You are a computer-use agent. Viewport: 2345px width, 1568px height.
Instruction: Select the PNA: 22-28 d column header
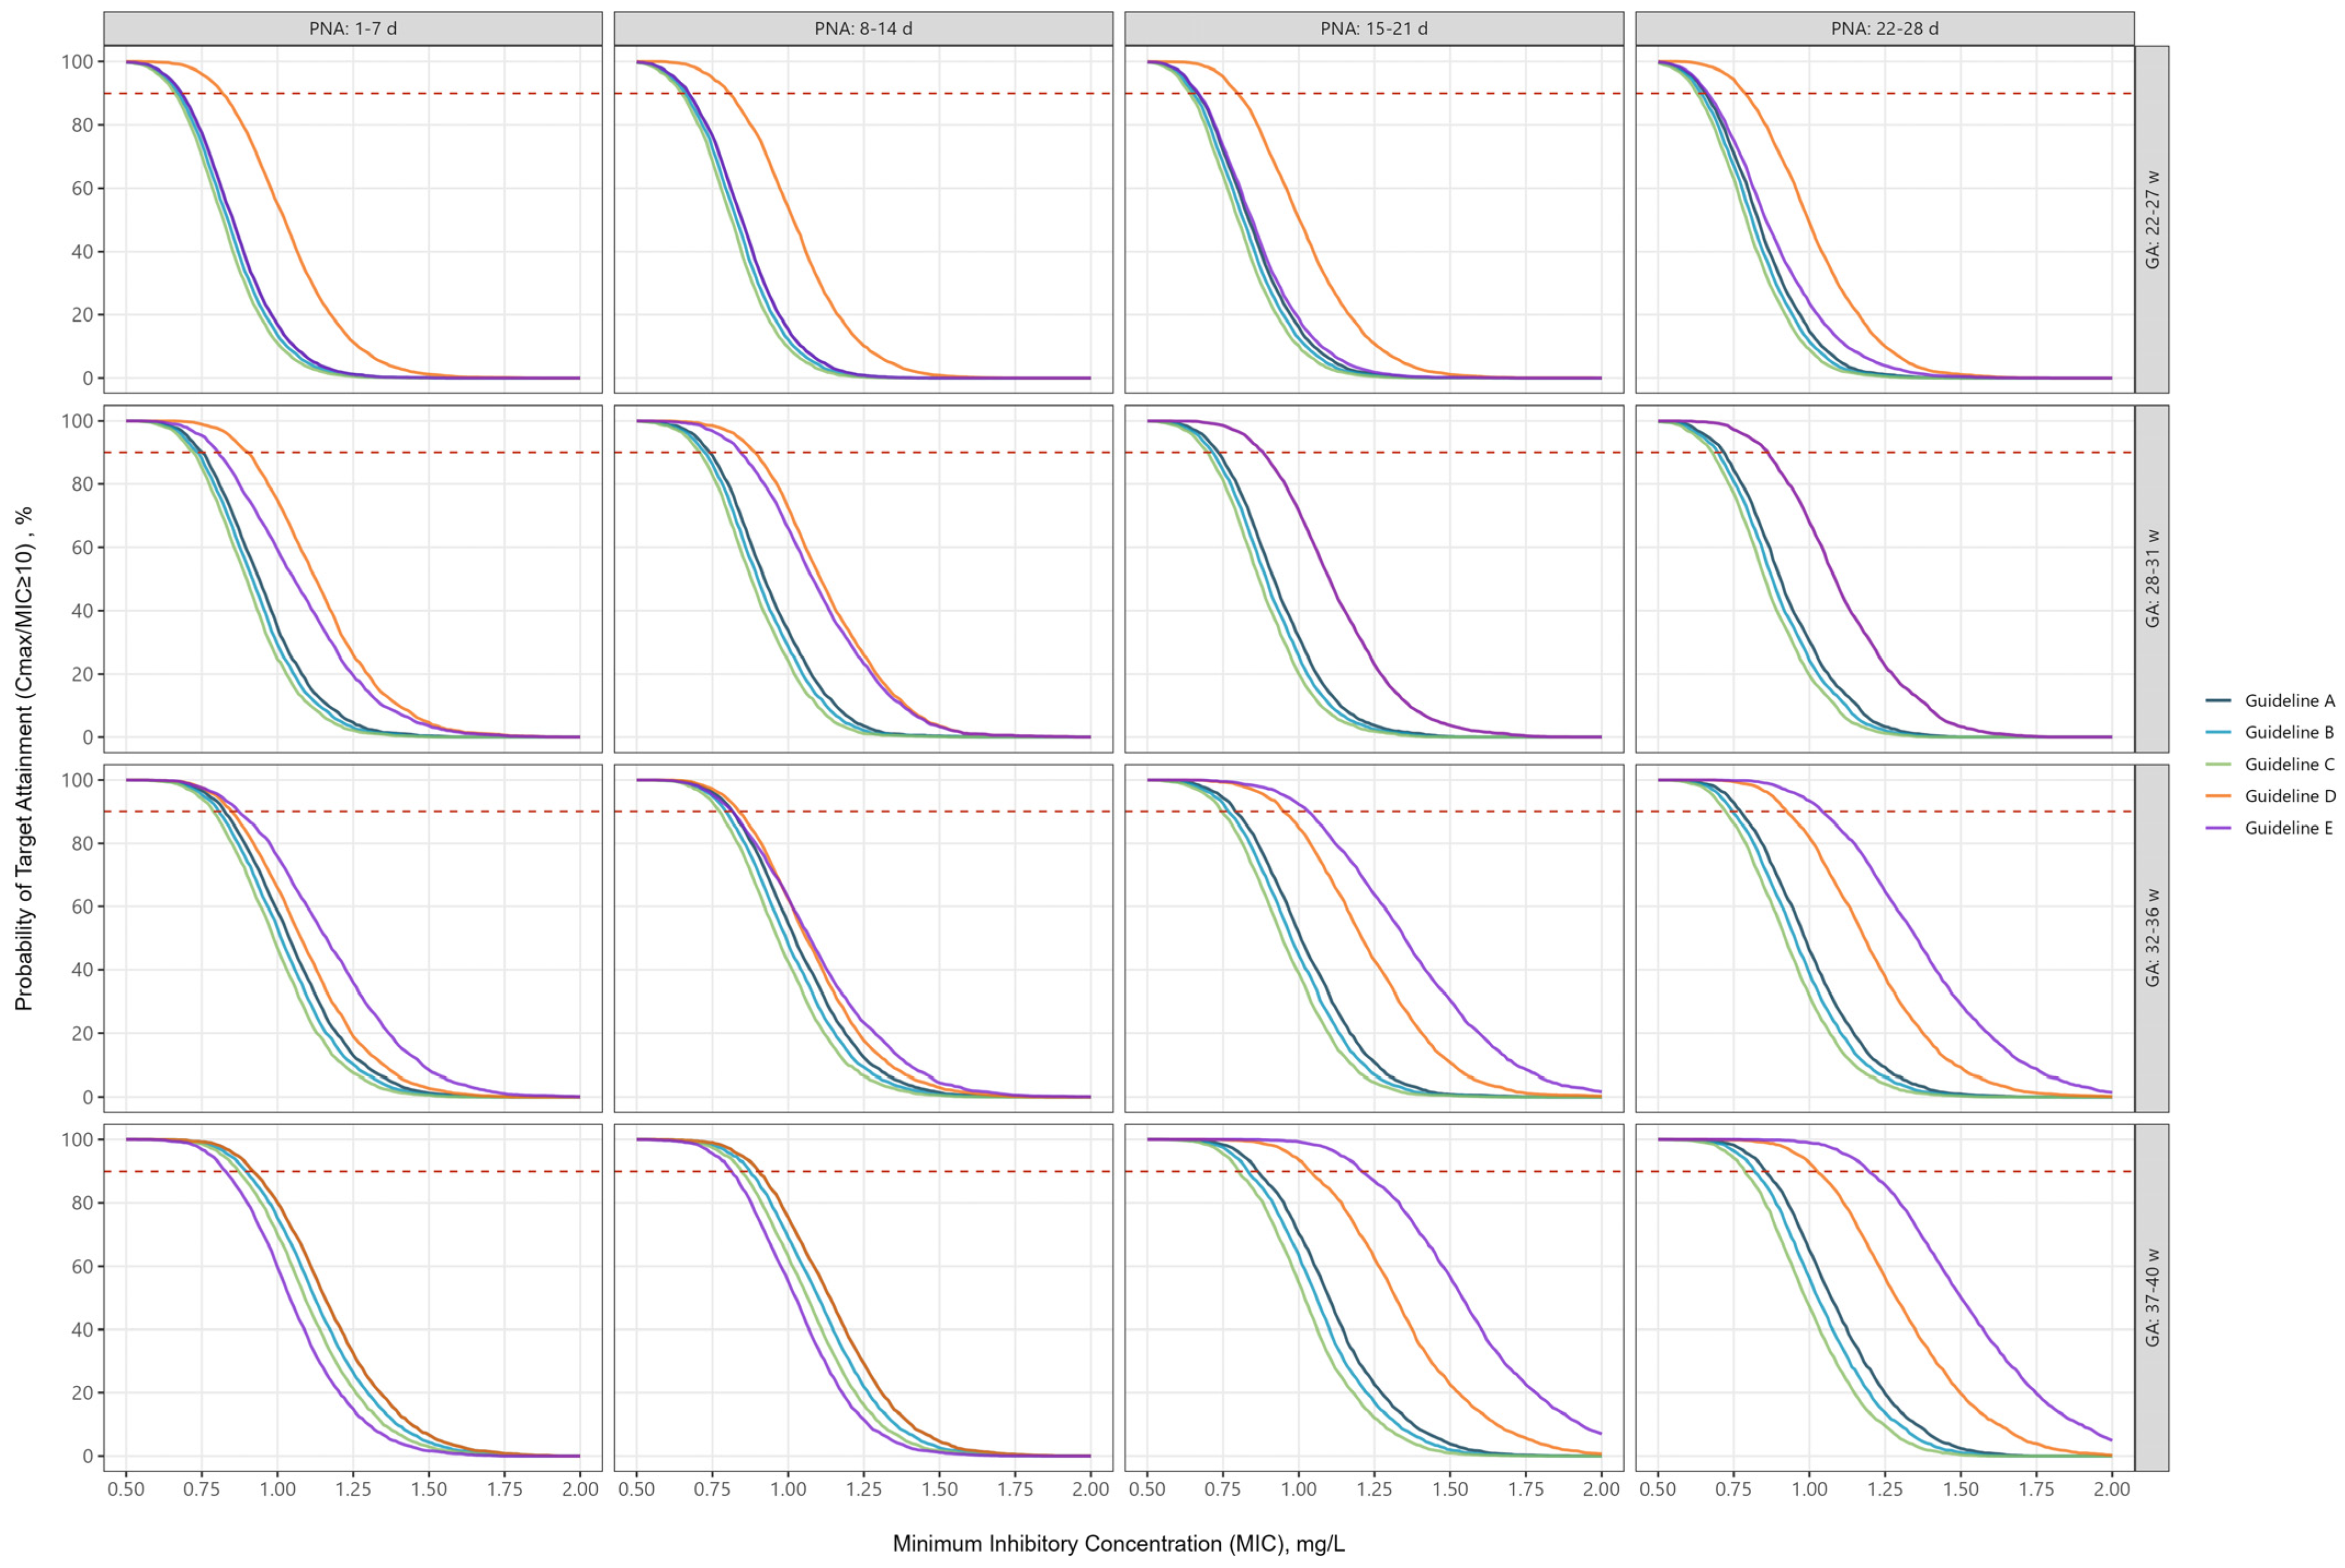pos(1884,29)
